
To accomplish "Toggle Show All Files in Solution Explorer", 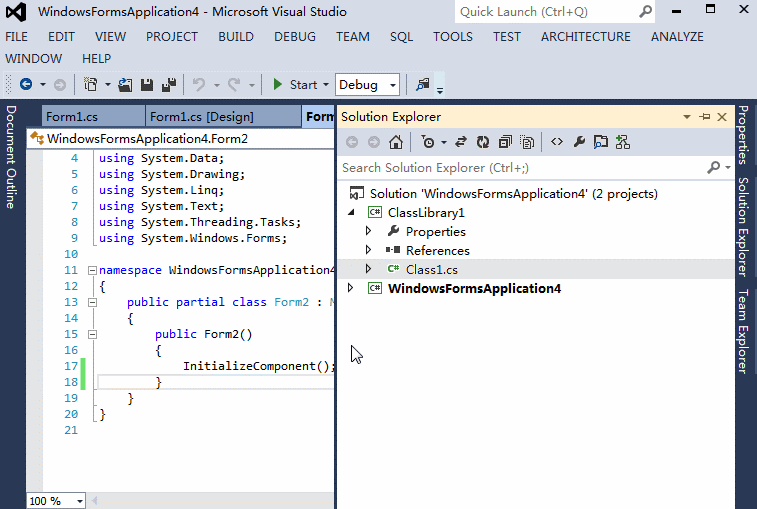I will click(x=527, y=142).
